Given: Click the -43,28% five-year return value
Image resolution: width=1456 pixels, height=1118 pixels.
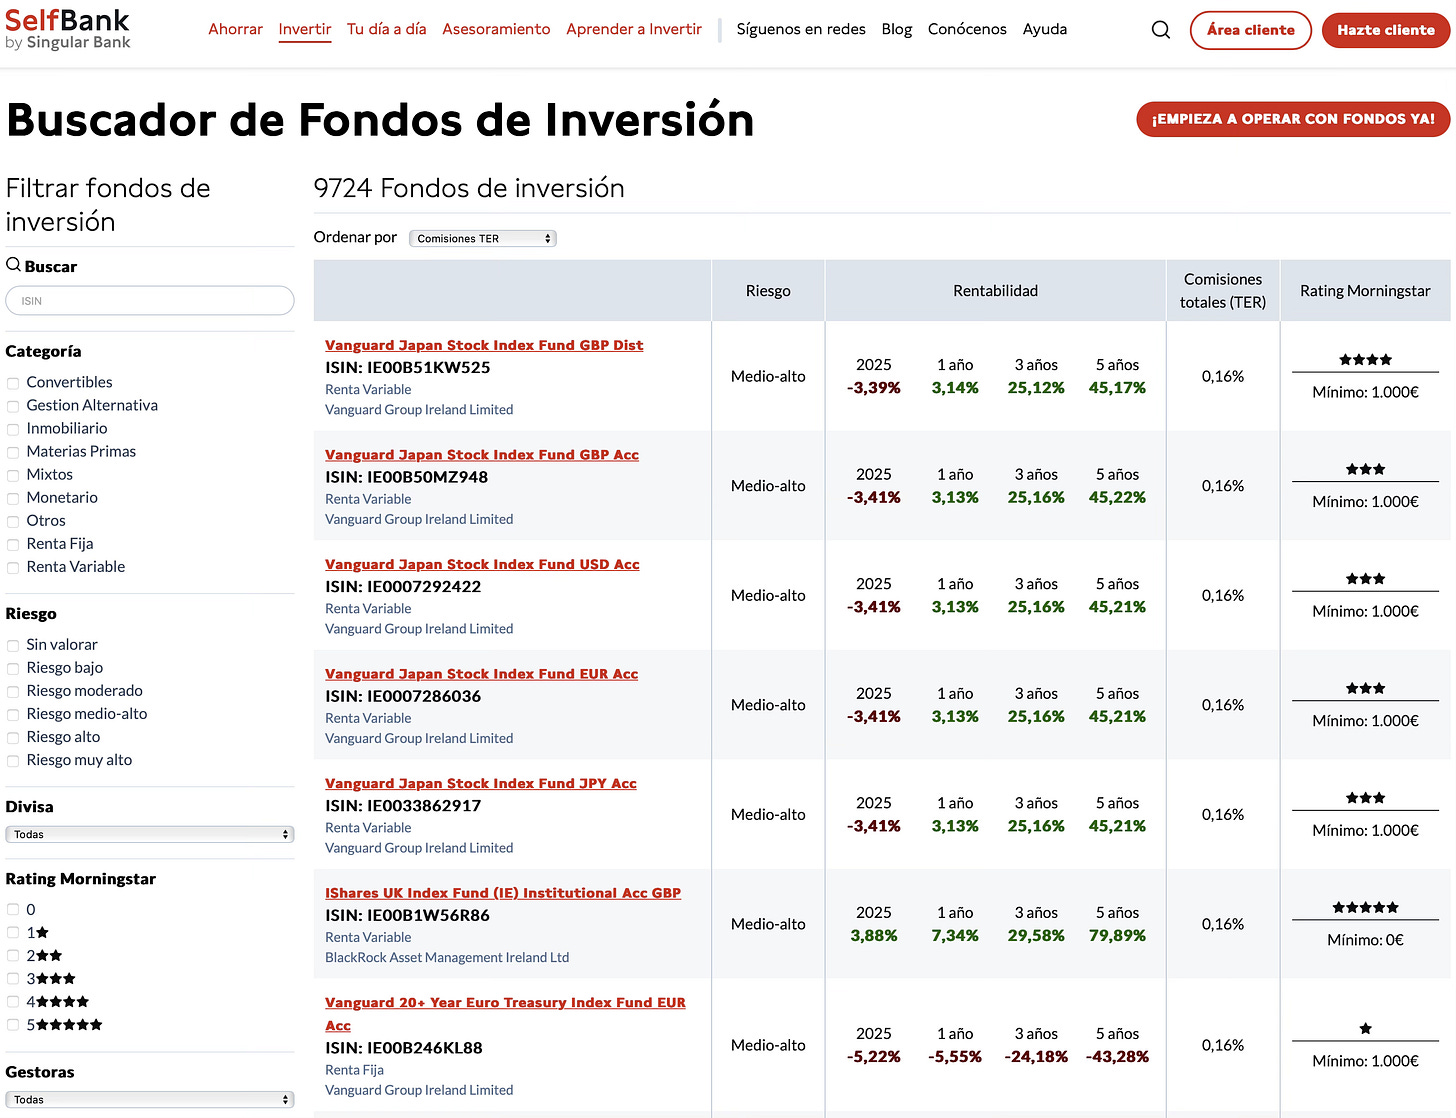Looking at the screenshot, I should pos(1117,1057).
